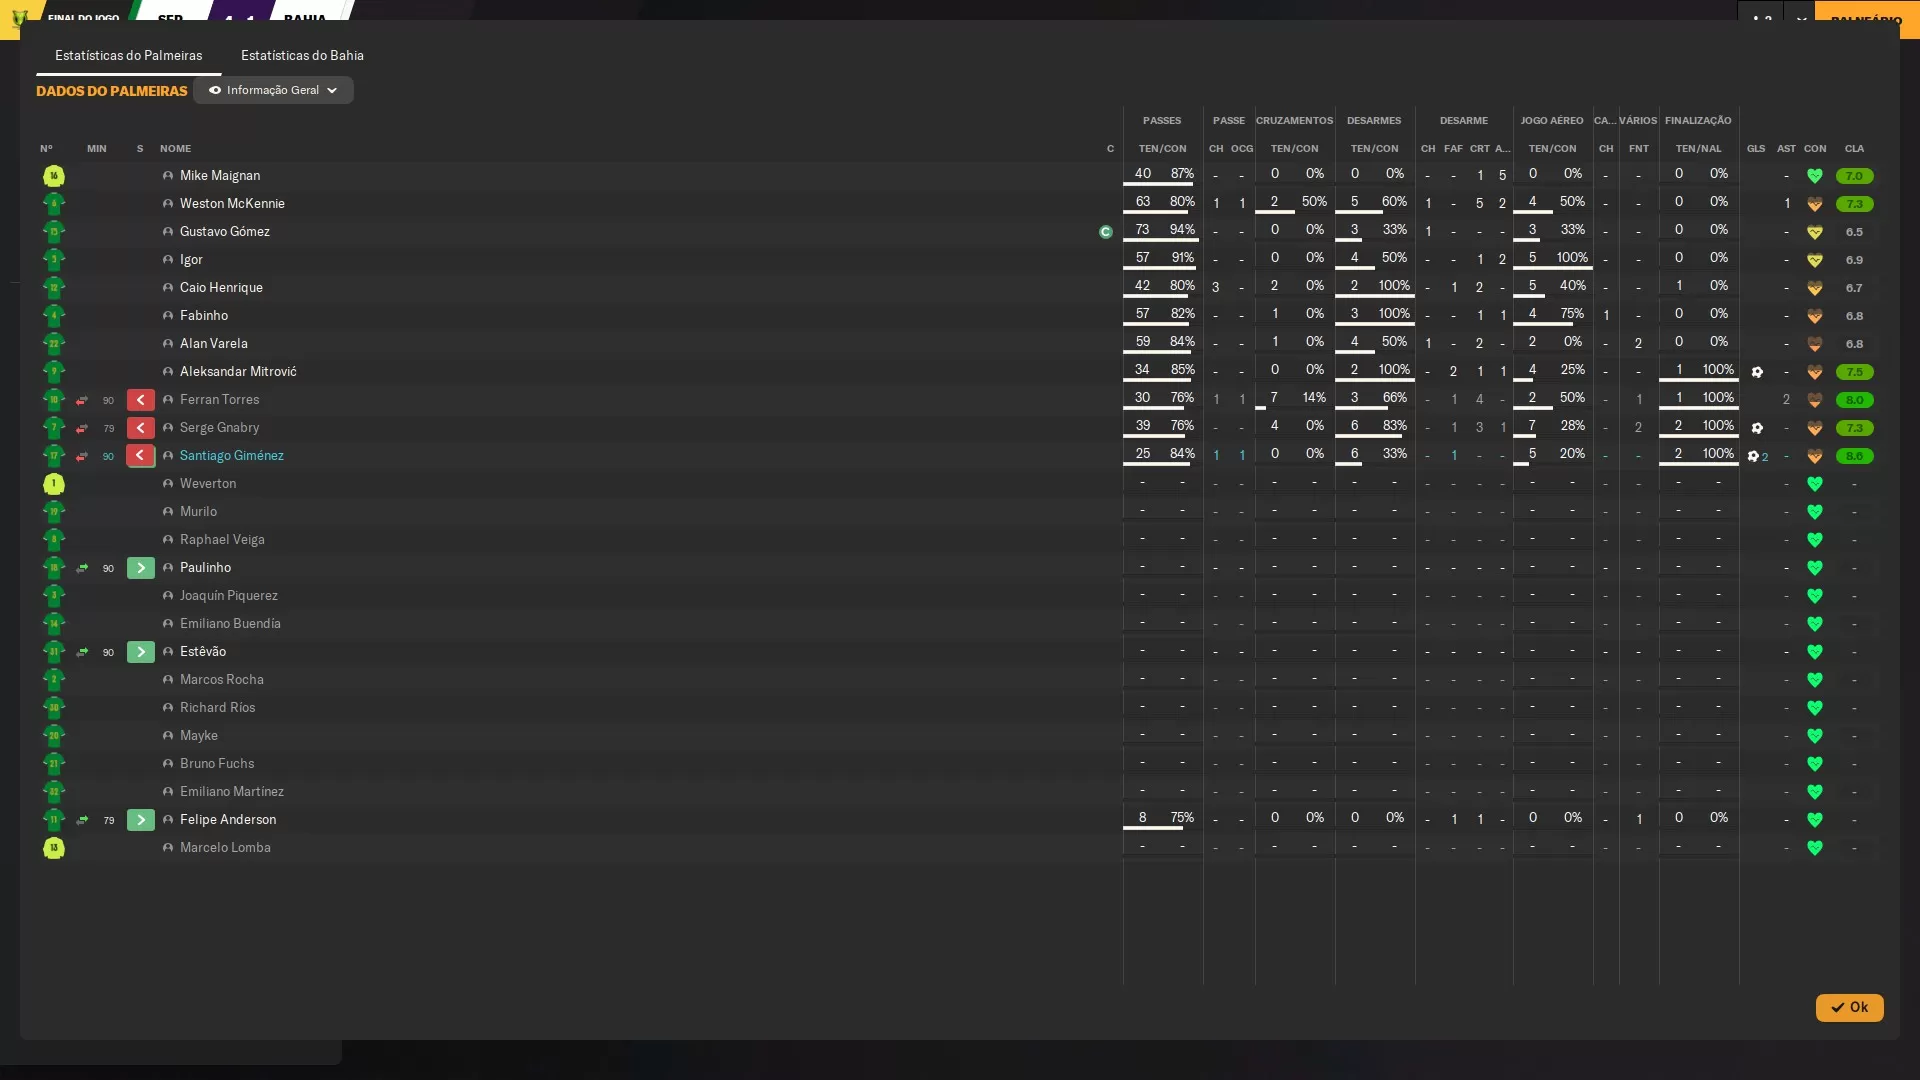Screen dimensions: 1920x1080
Task: Click condition heart icon for Mike Maignan
Action: pos(1815,176)
